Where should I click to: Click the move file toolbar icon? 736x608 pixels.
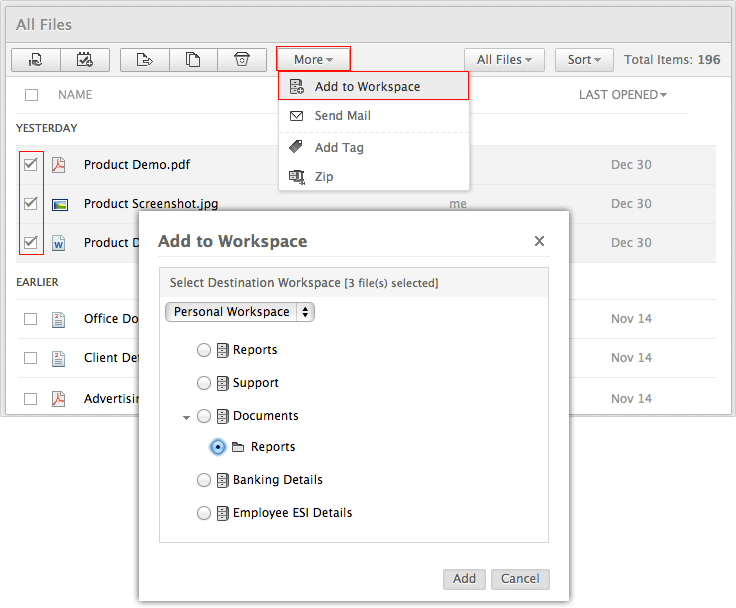(x=145, y=60)
